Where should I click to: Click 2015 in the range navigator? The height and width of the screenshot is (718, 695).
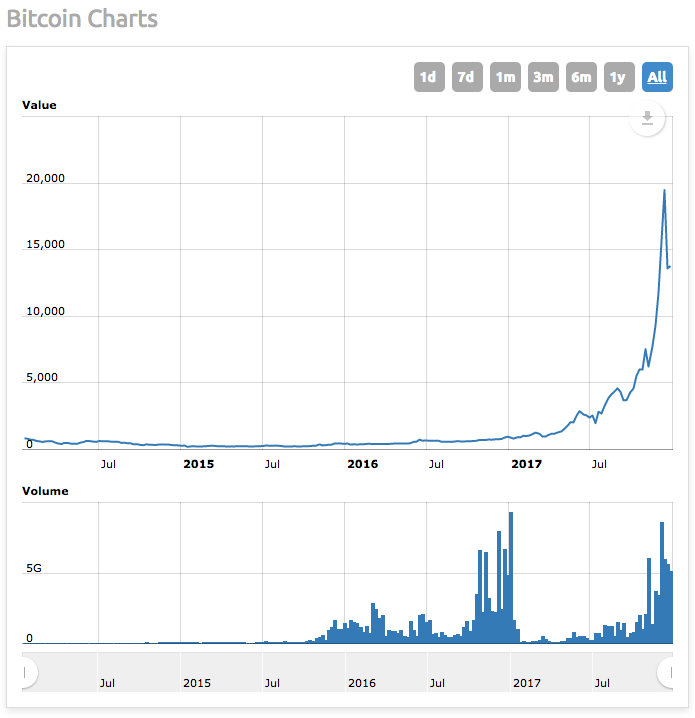tap(197, 683)
